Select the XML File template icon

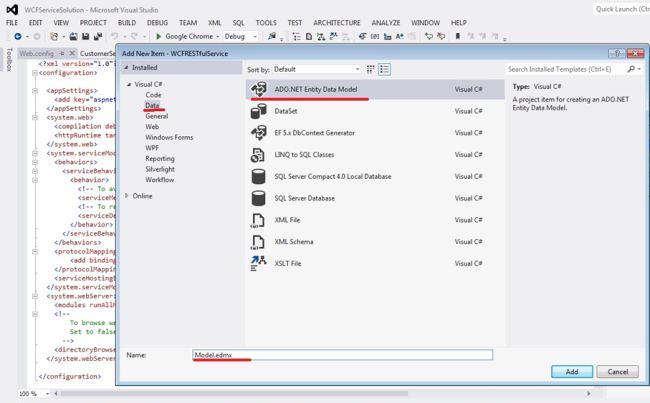258,220
